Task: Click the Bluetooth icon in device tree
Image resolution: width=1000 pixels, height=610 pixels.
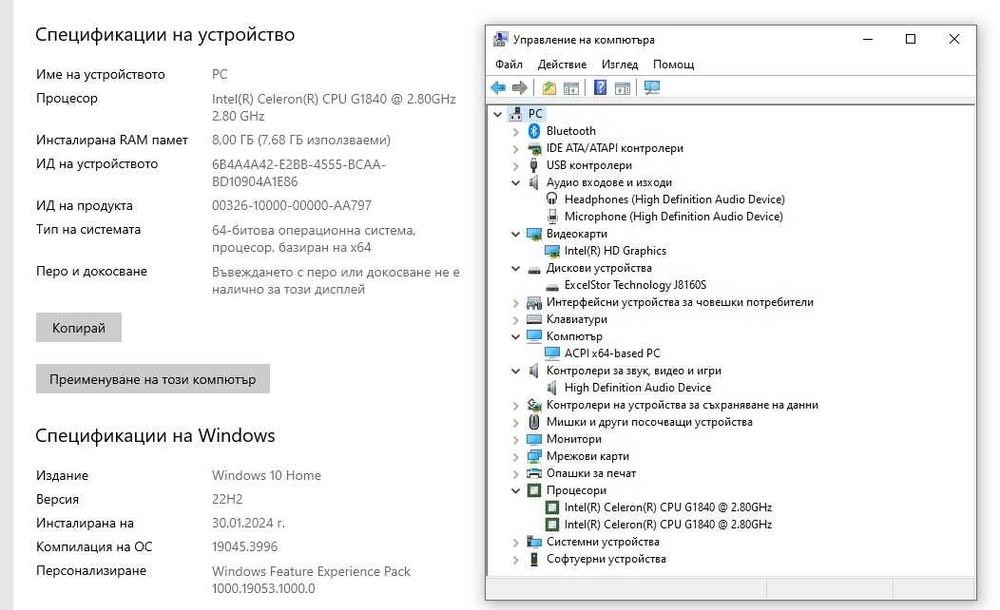Action: (x=534, y=131)
